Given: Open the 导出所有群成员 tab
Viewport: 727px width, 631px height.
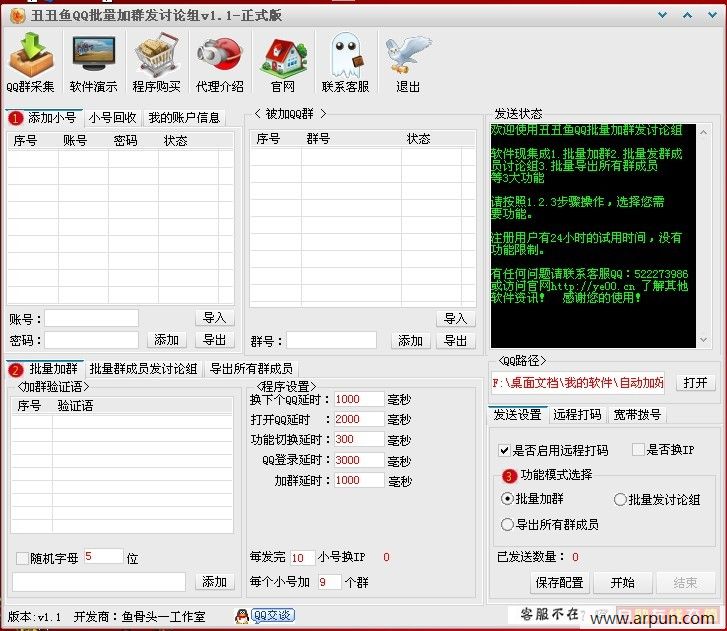Looking at the screenshot, I should 251,369.
